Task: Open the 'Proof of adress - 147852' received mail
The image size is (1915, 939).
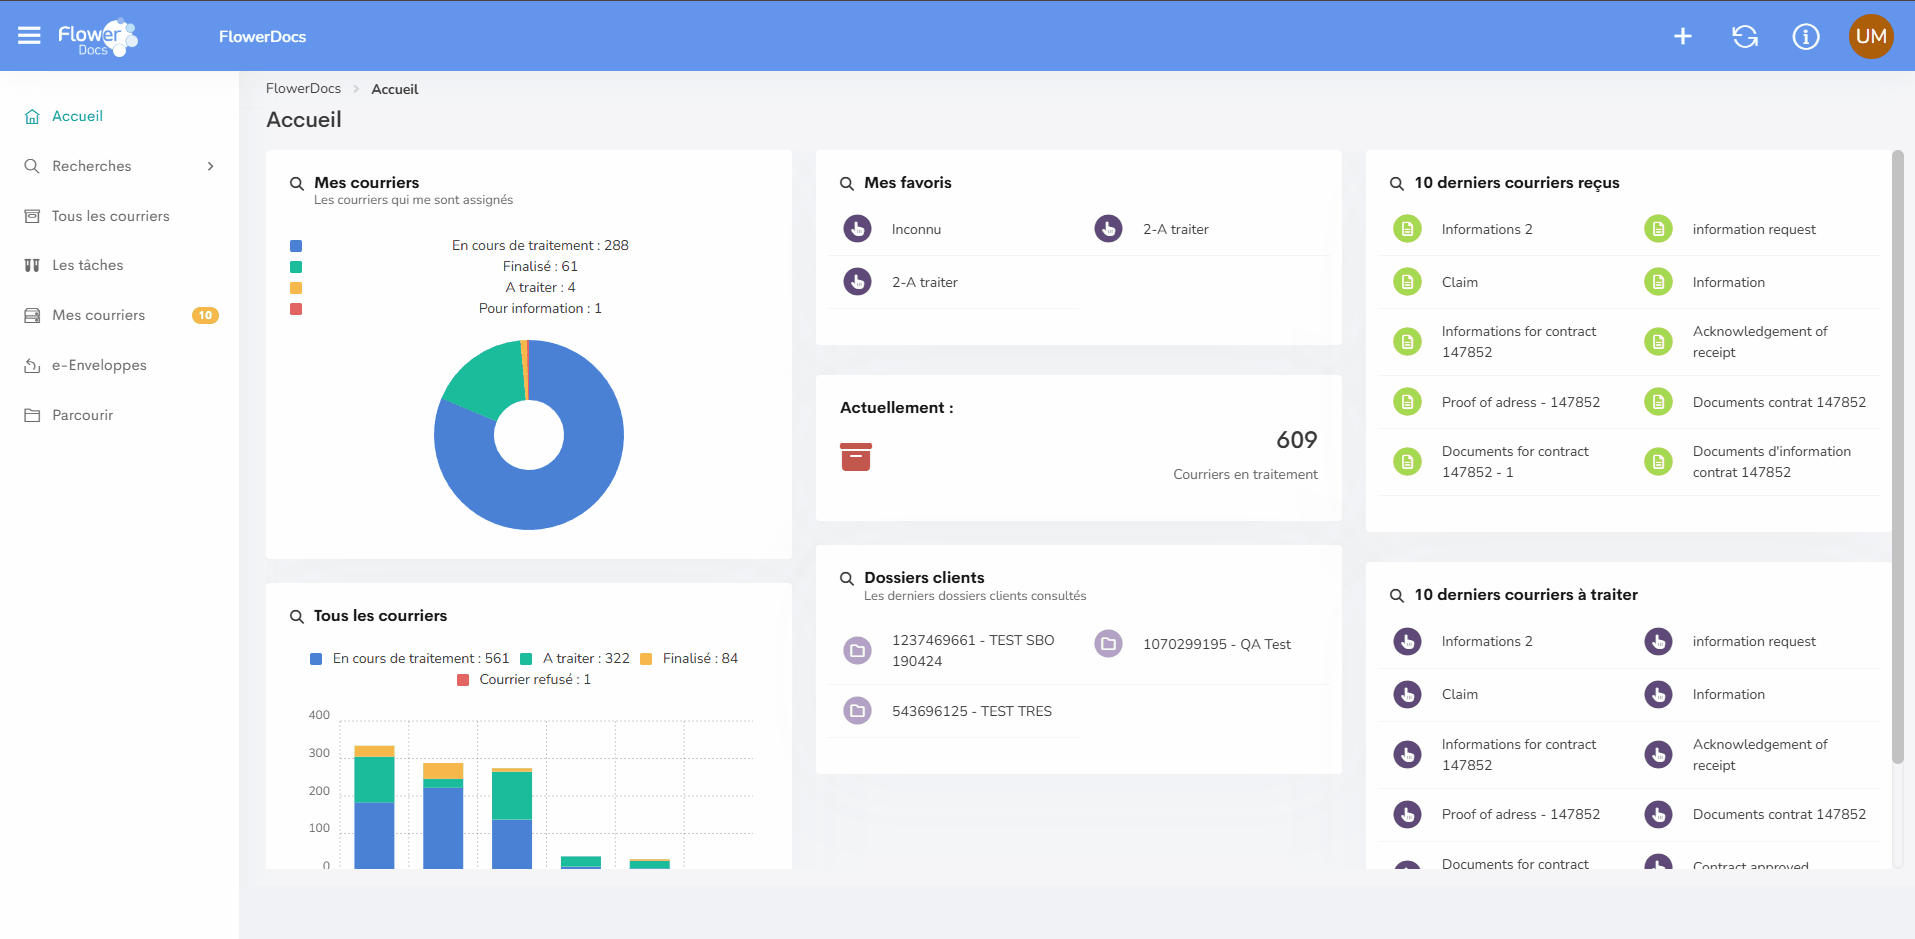Action: (1520, 402)
